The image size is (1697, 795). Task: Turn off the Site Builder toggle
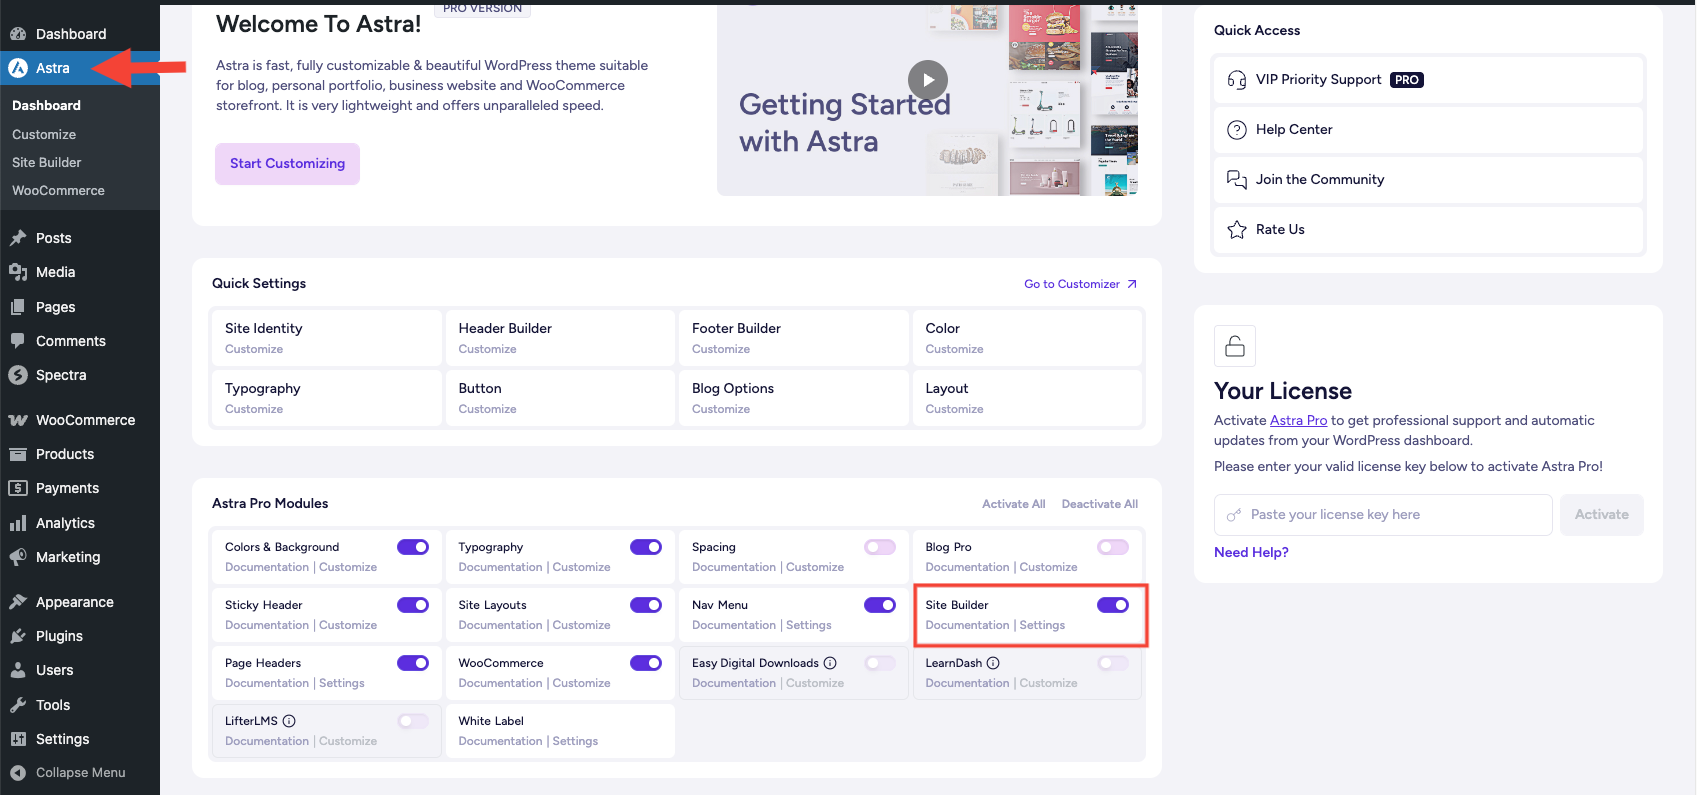tap(1113, 605)
